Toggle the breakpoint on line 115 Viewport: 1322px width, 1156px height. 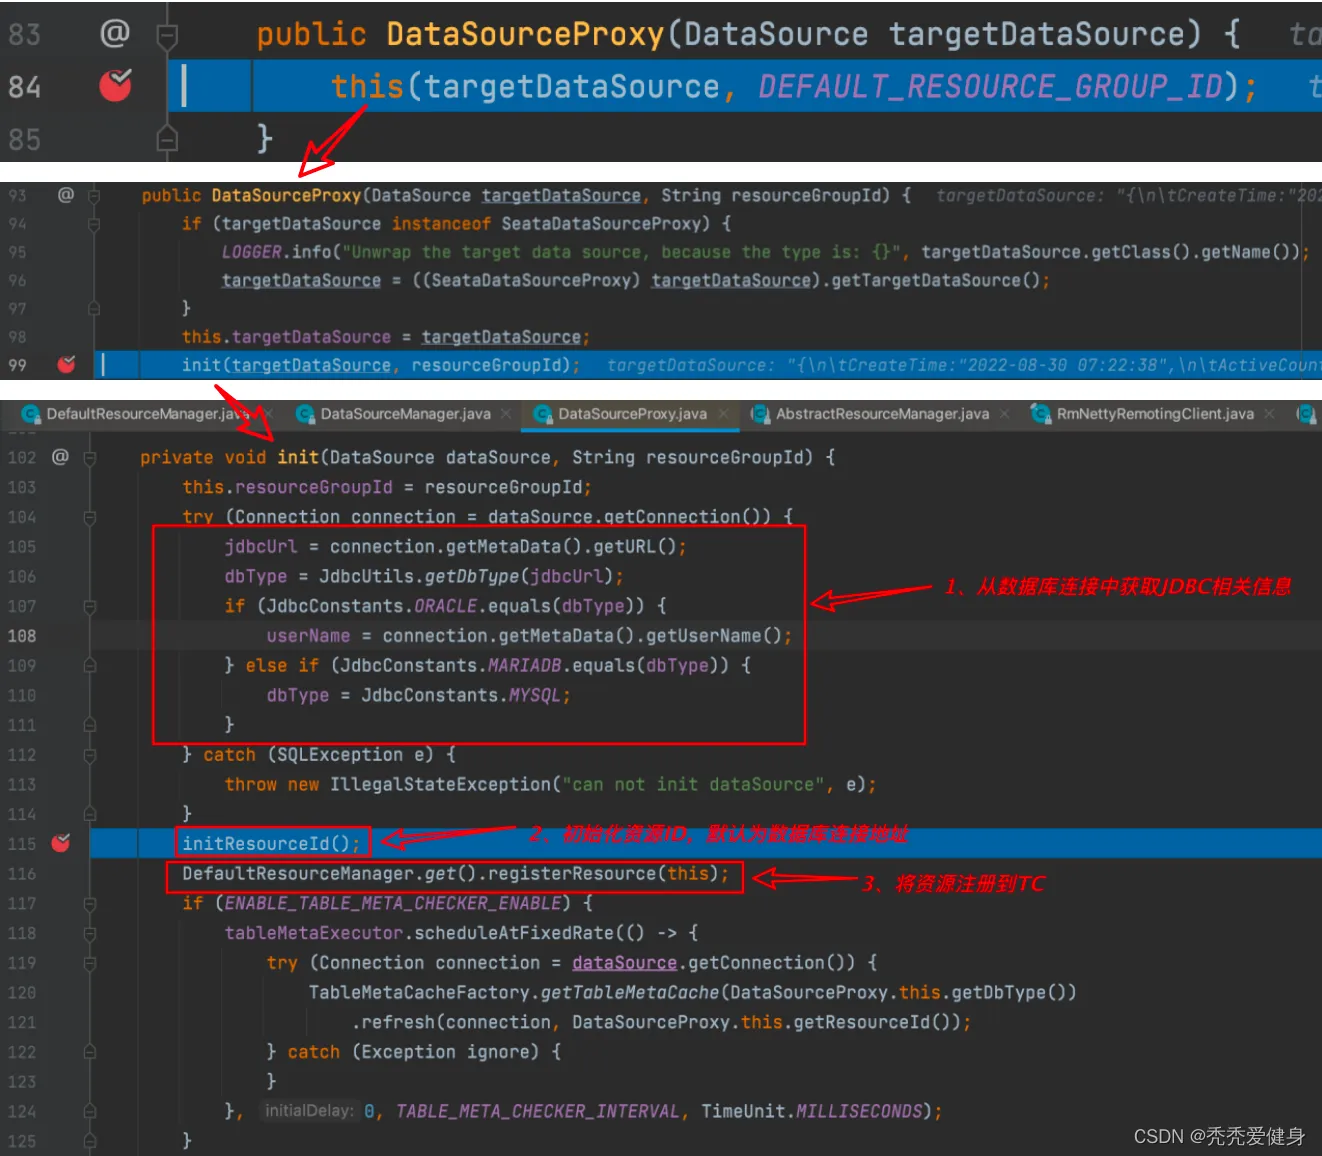61,844
